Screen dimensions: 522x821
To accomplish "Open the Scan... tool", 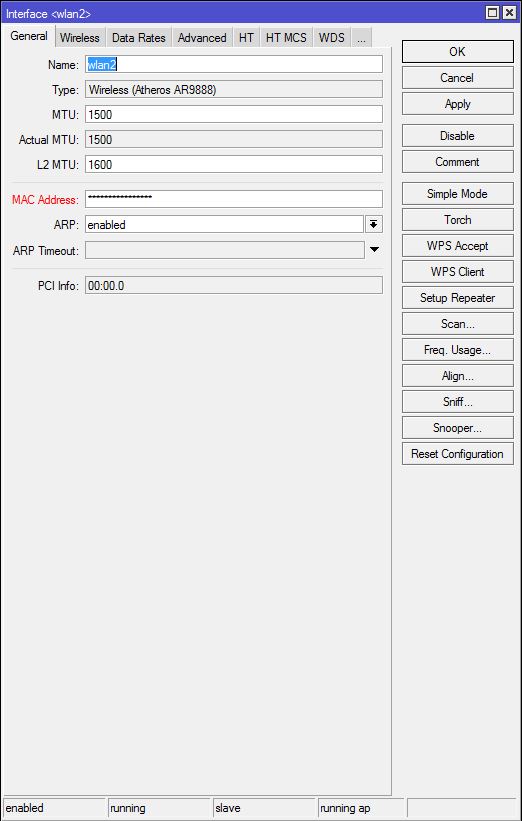I will [457, 324].
